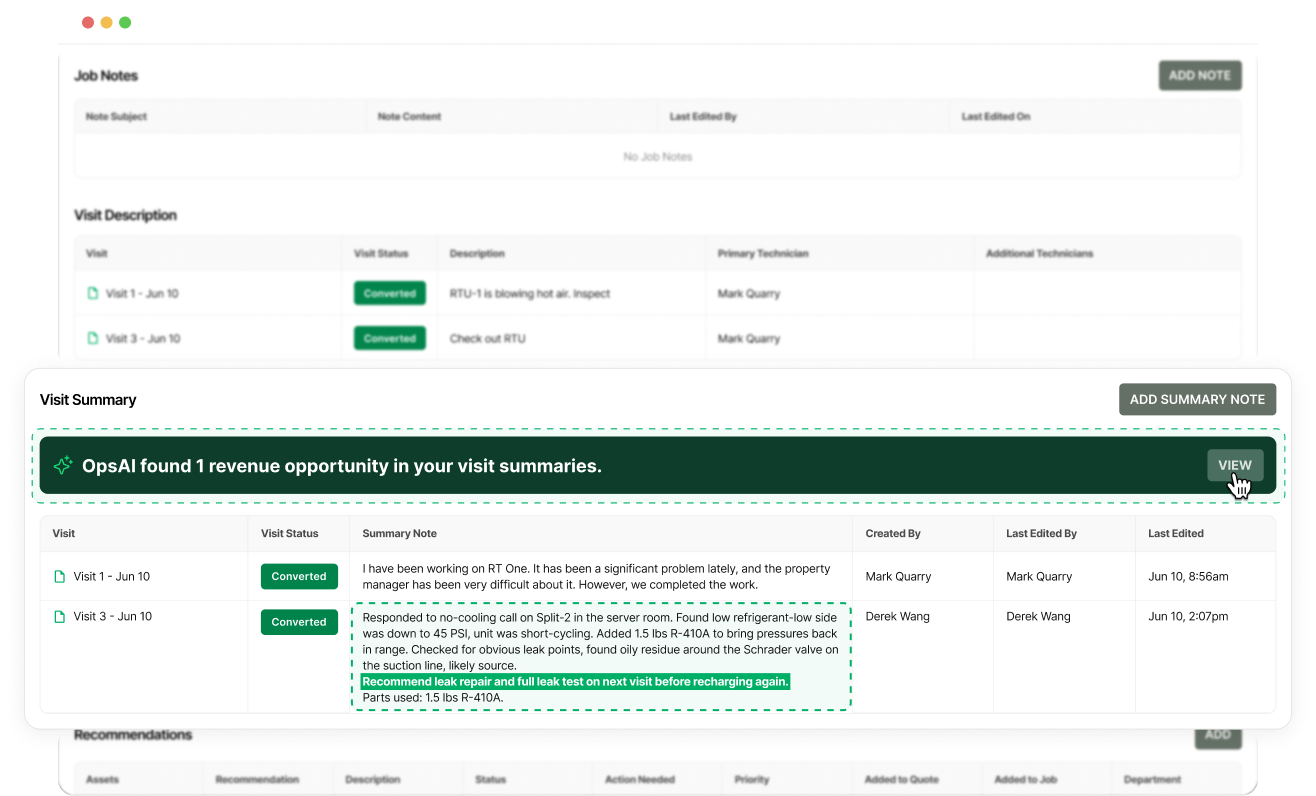The image size is (1316, 796).
Task: Open Visit 1 document icon in Visit Summary
Action: (60, 577)
